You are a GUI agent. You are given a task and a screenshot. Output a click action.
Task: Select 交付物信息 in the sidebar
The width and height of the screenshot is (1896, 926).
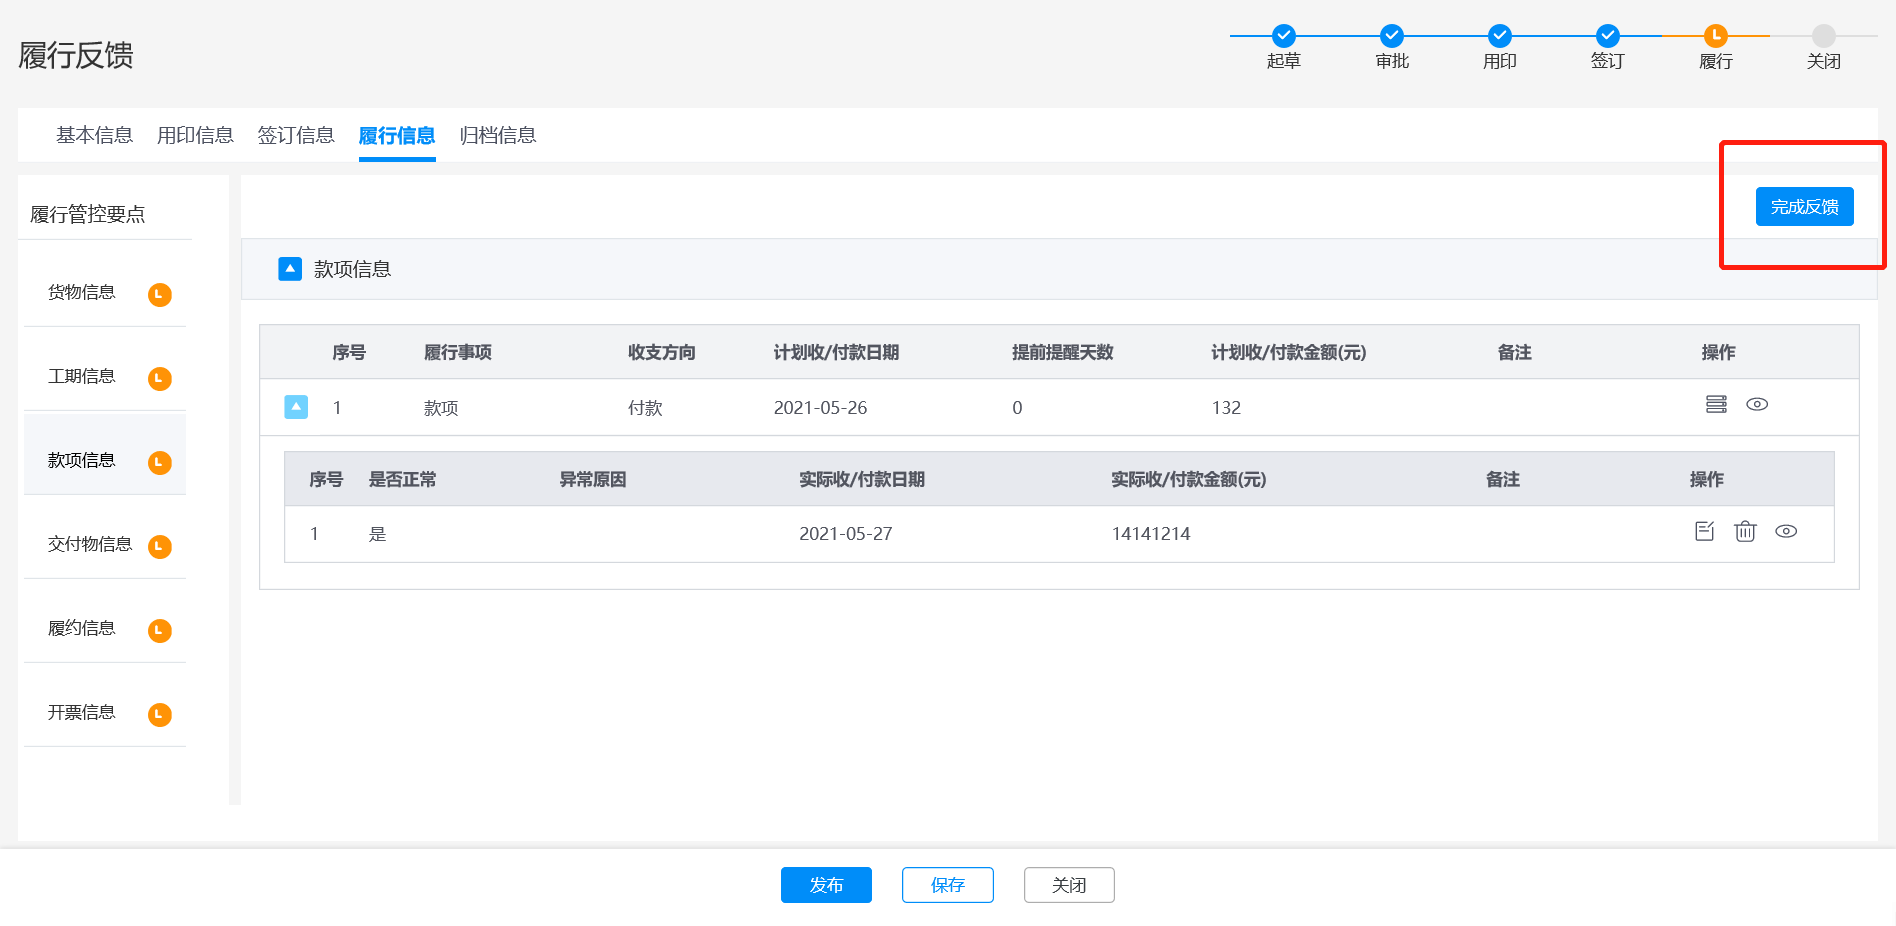[90, 544]
